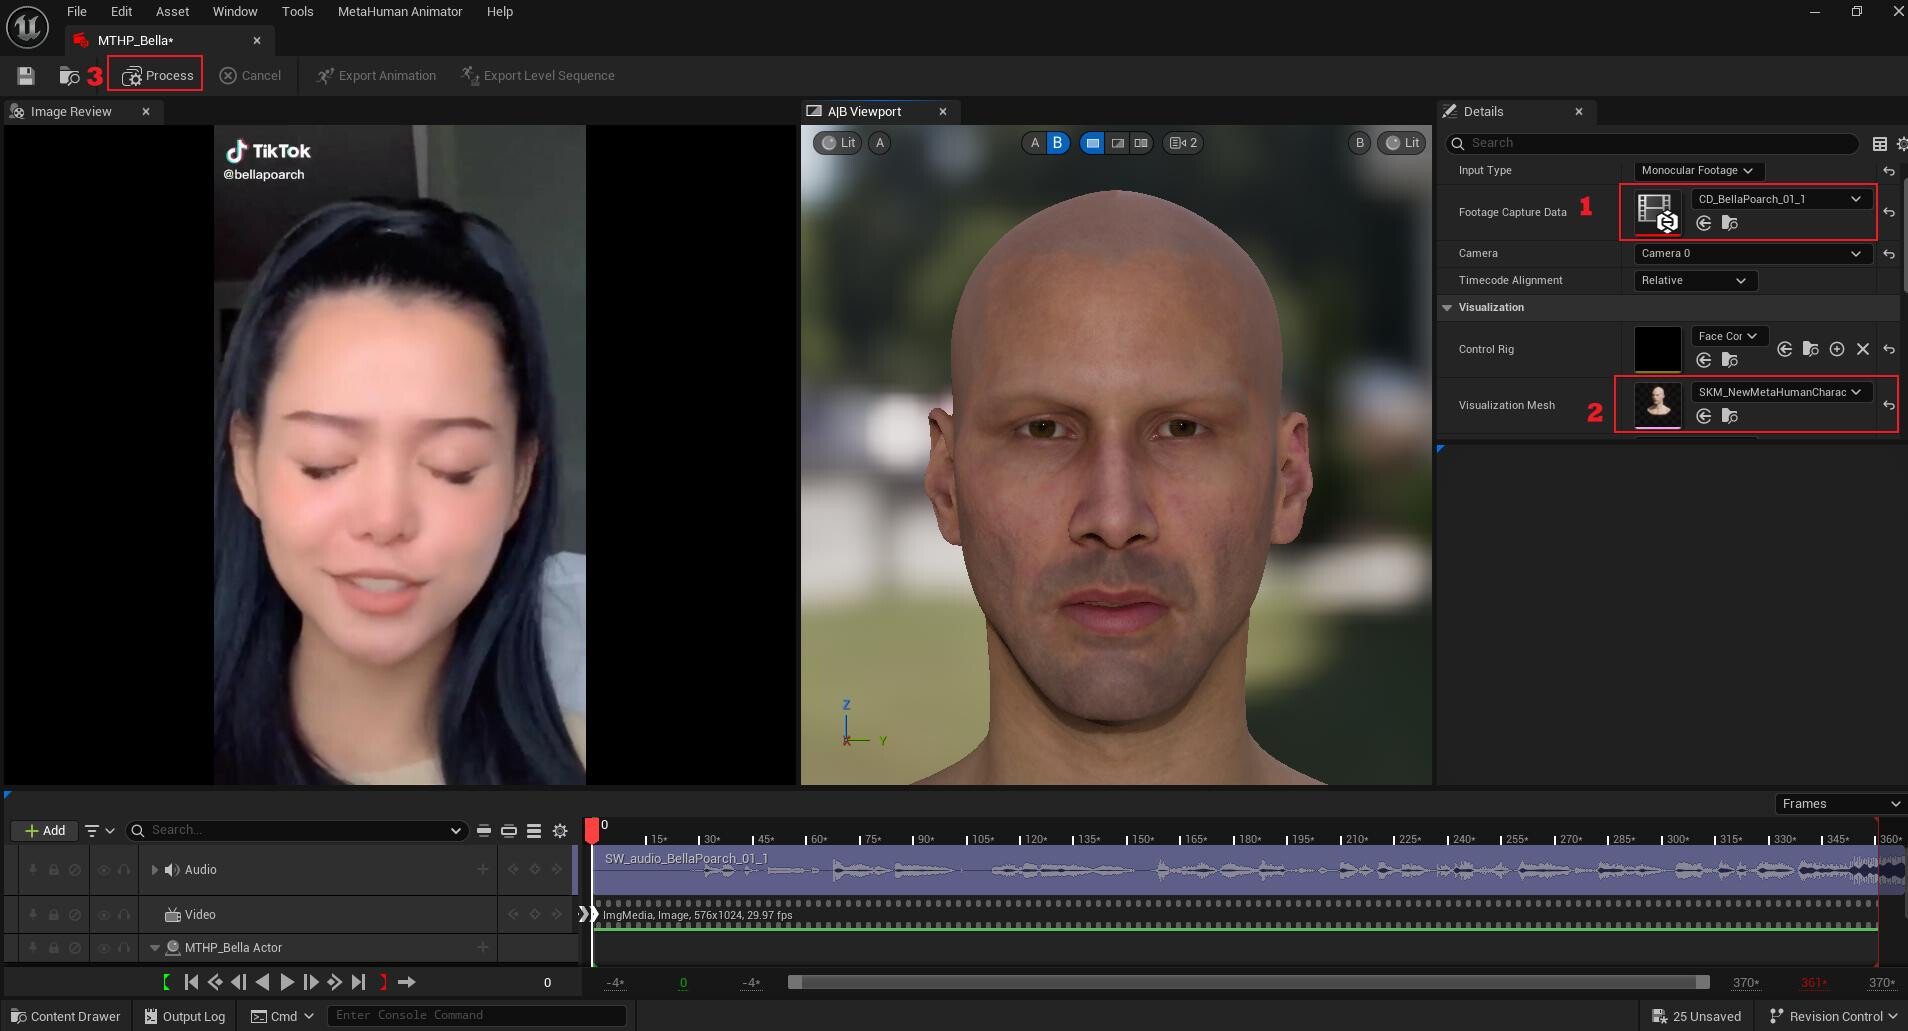
Task: Pin the MTHP_Bella Actor track
Action: [33, 947]
